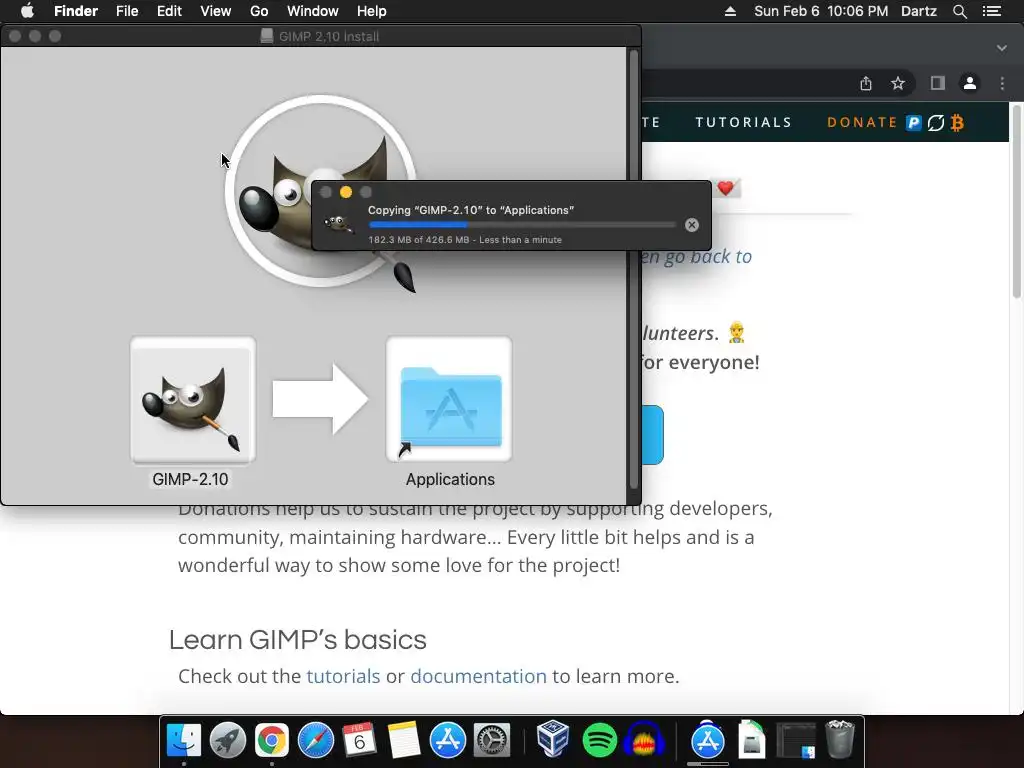Open the browser three-dot menu

[1002, 83]
